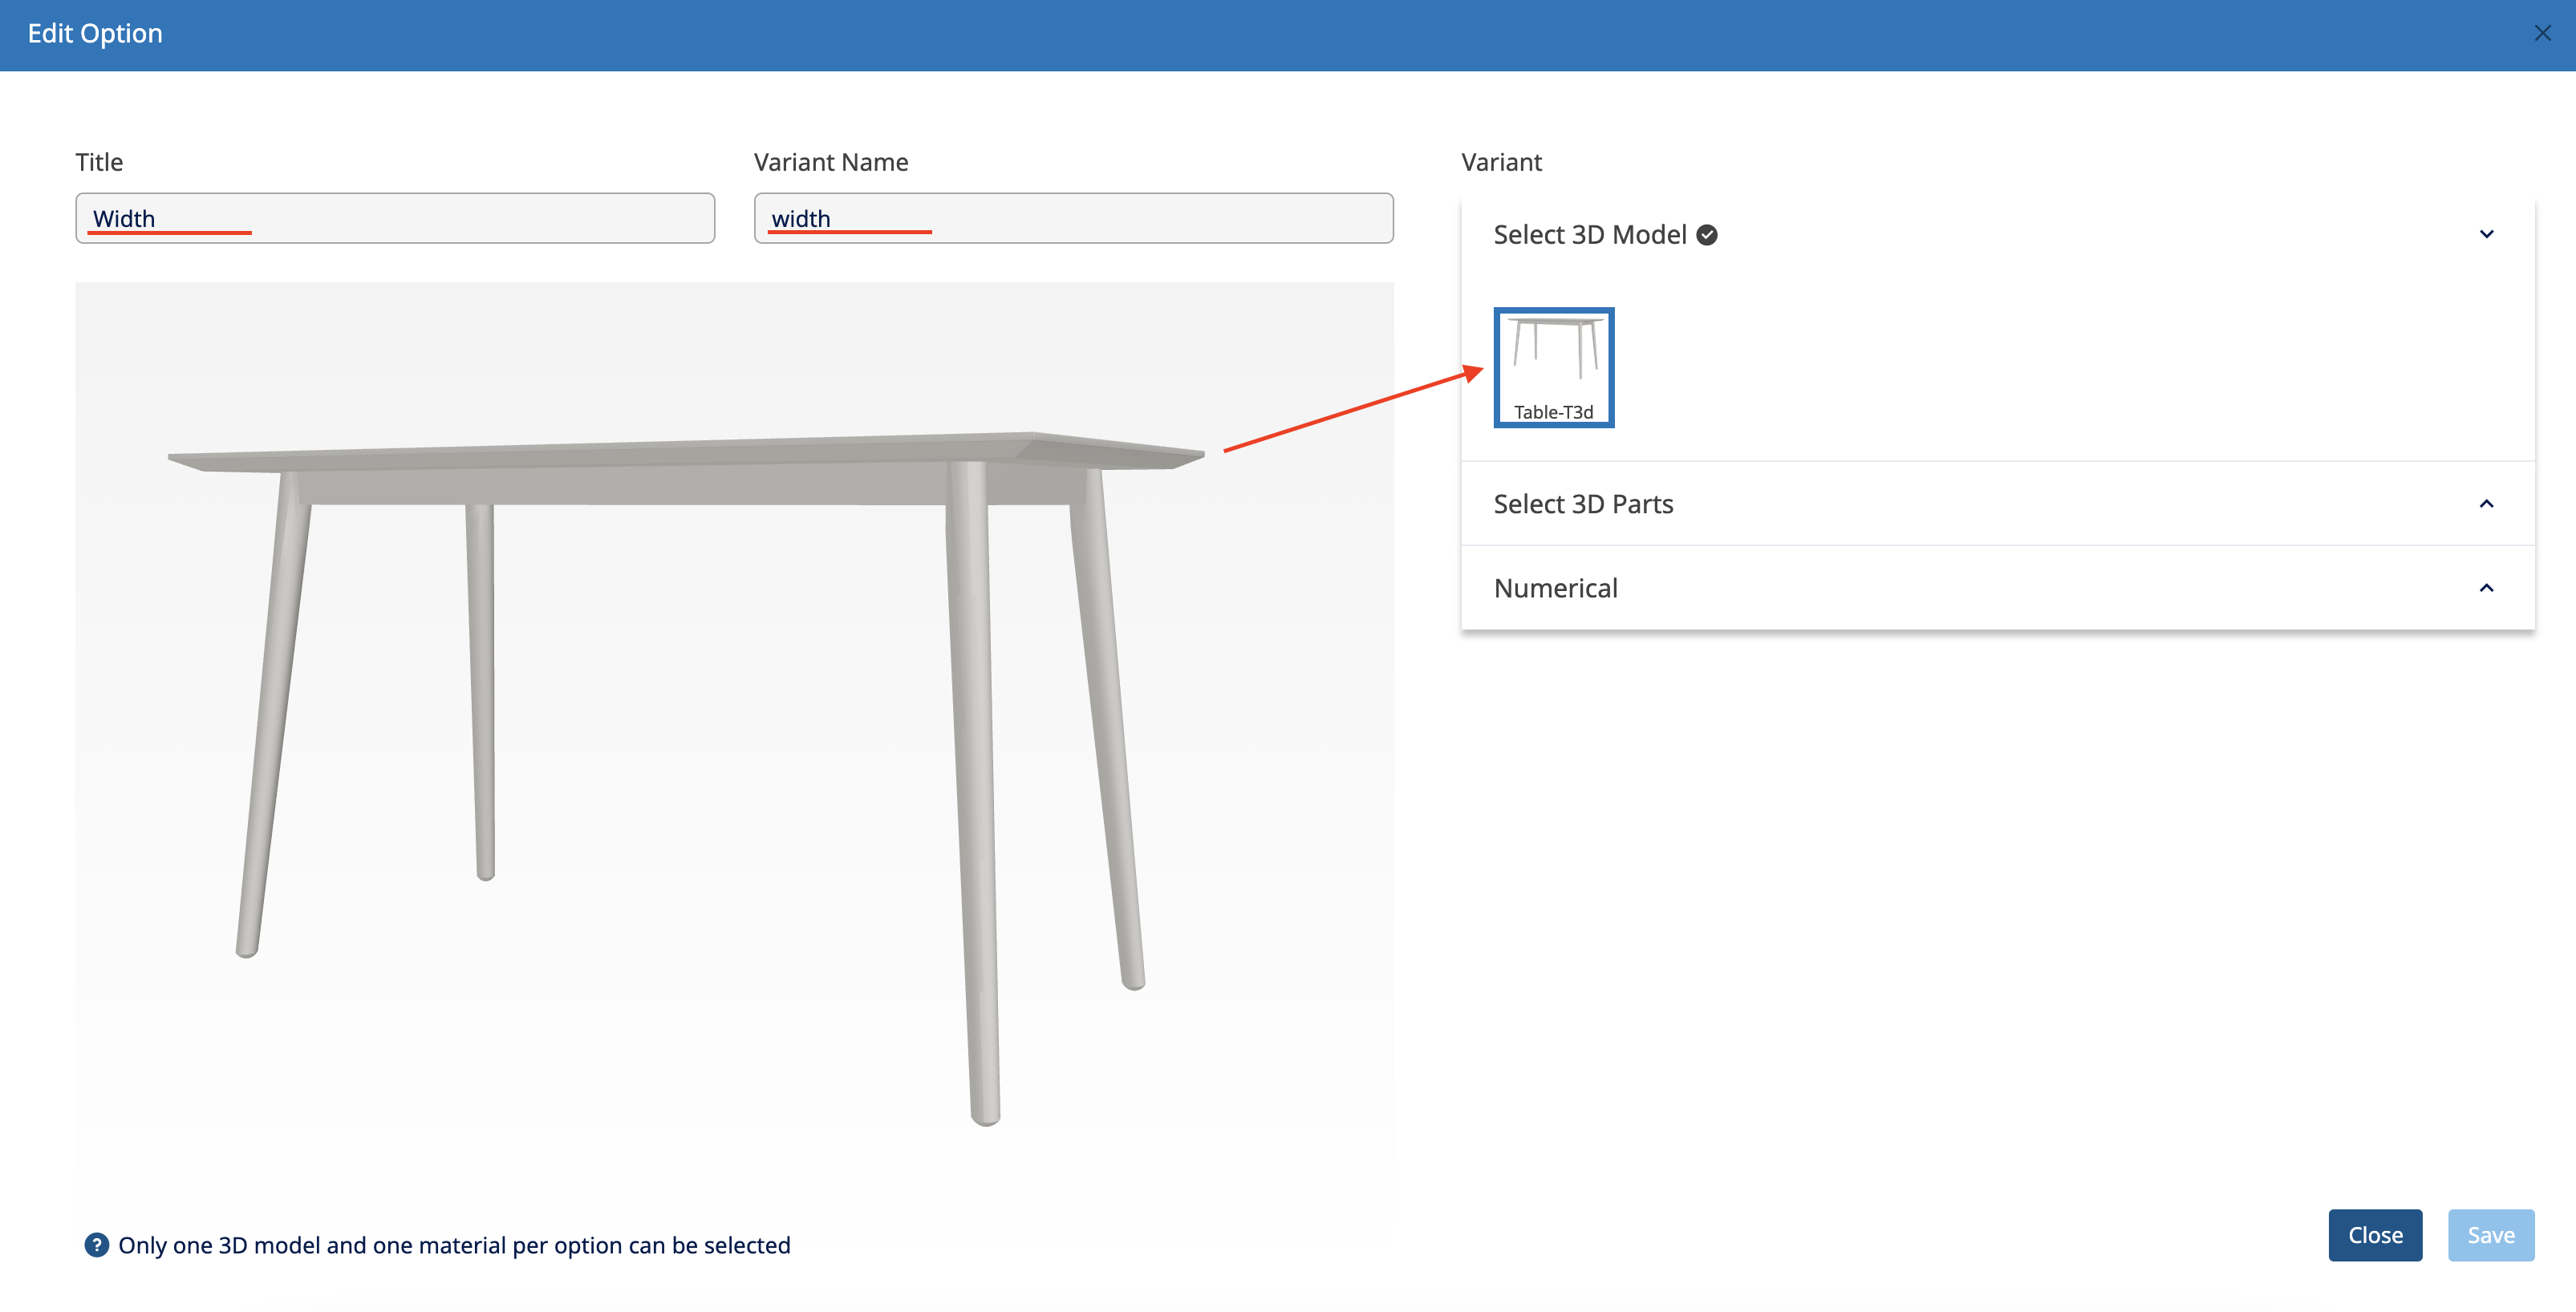The height and width of the screenshot is (1312, 2576).
Task: Open the Select 3D Parts header label
Action: (1582, 504)
